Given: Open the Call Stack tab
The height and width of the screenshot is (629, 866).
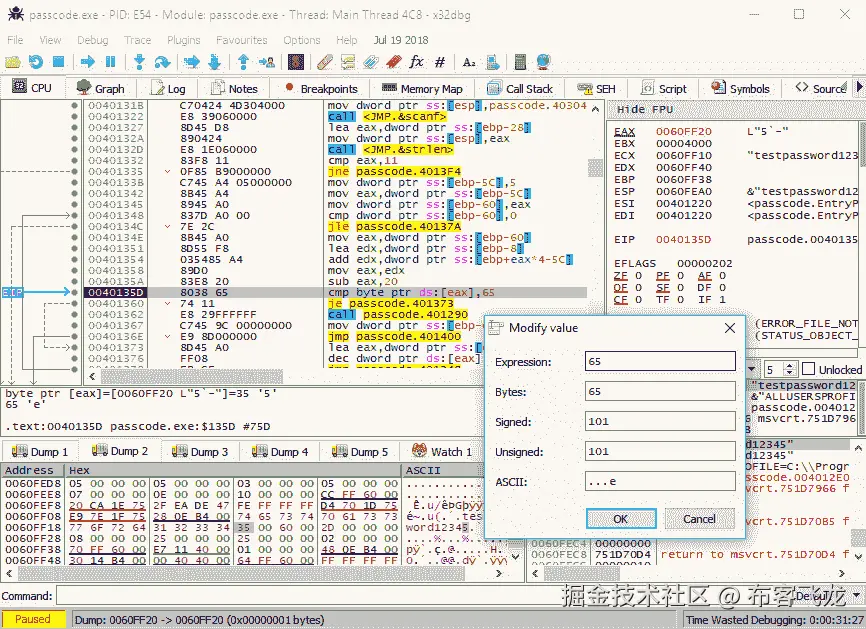Looking at the screenshot, I should click(x=520, y=88).
